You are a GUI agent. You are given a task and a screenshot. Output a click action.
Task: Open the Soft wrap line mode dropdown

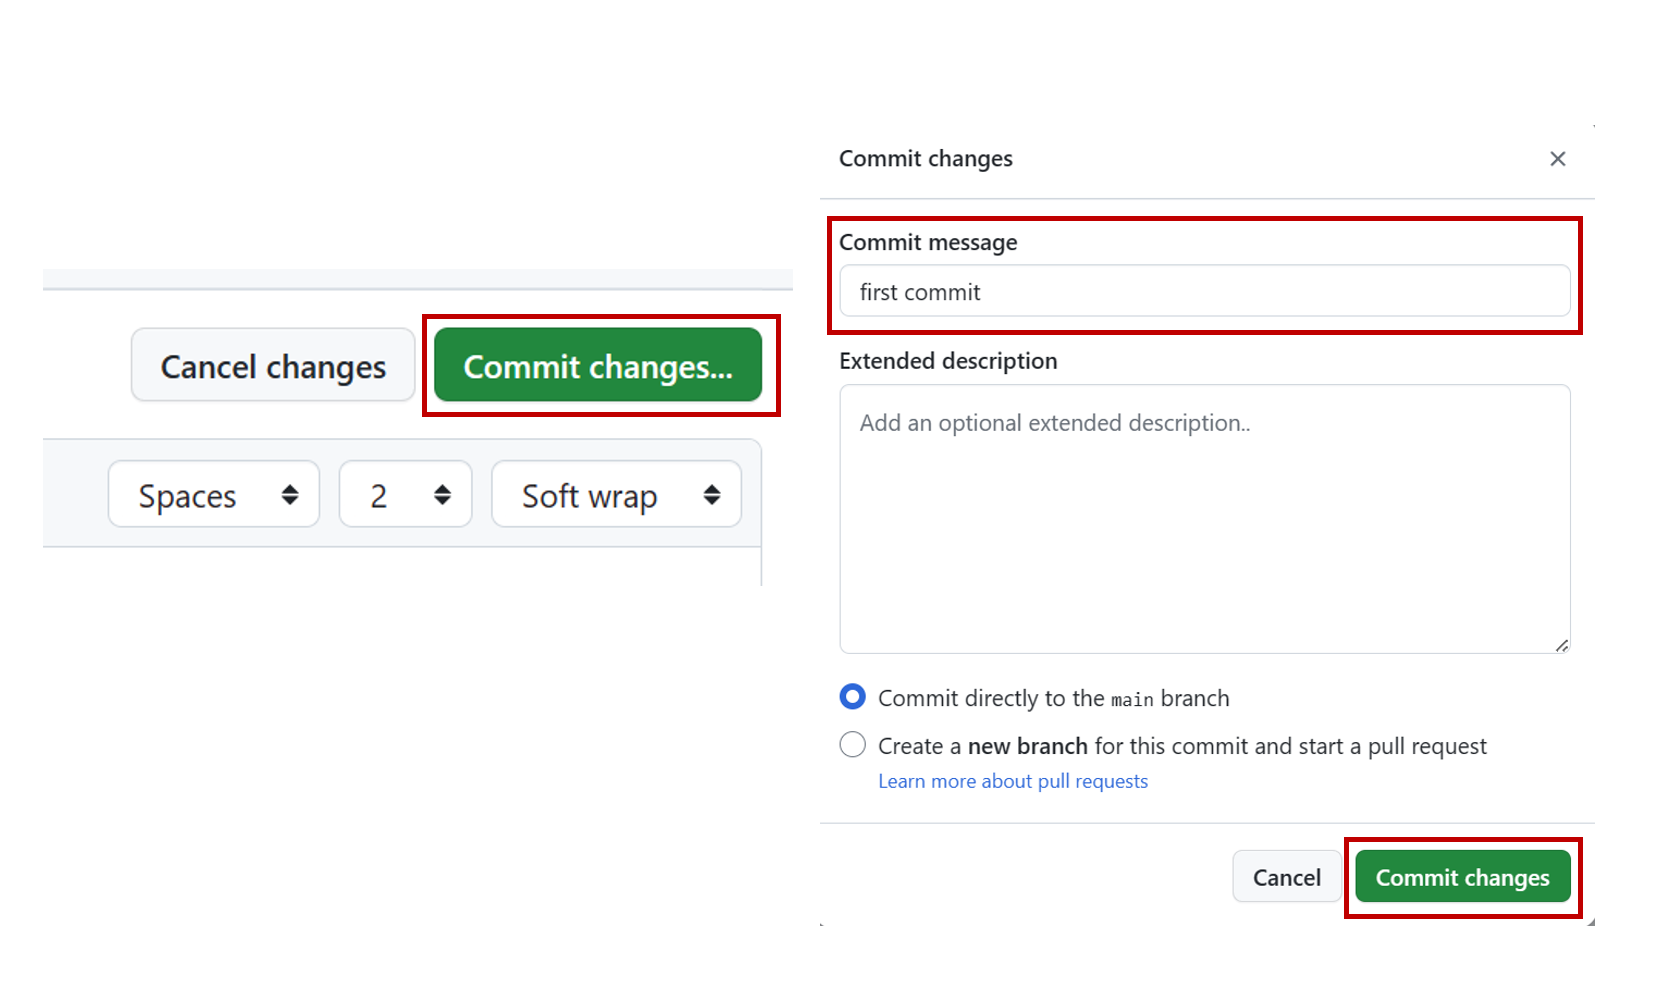point(589,495)
